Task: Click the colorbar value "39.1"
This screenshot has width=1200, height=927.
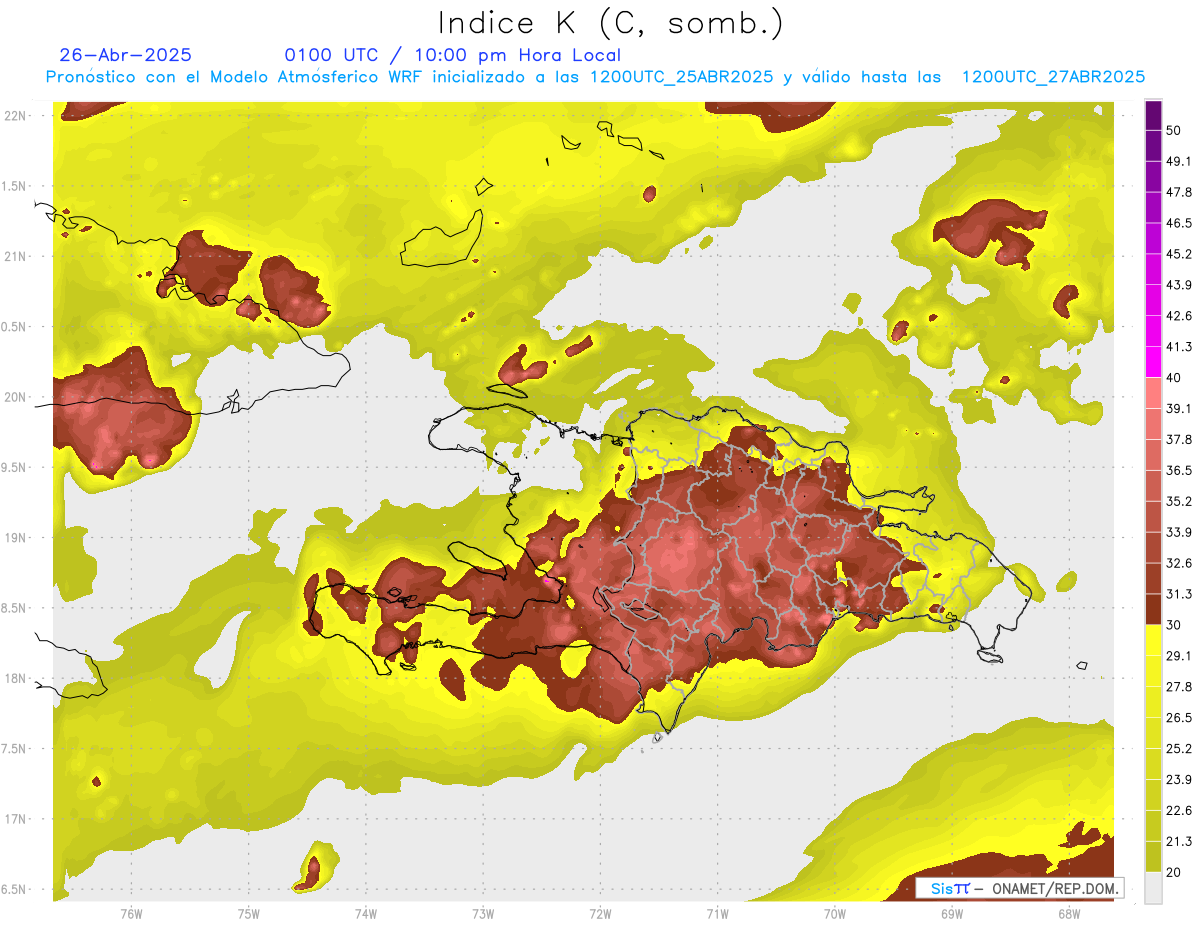Action: 1179,409
